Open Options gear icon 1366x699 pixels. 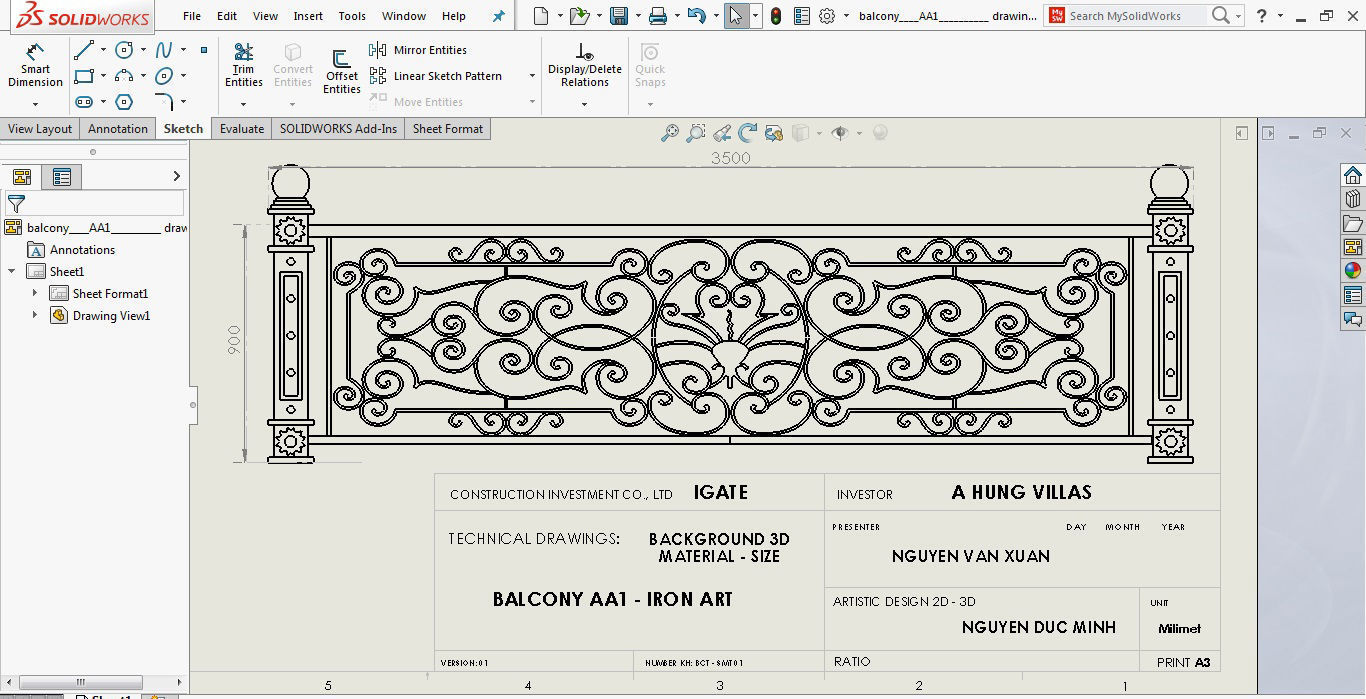click(x=827, y=16)
